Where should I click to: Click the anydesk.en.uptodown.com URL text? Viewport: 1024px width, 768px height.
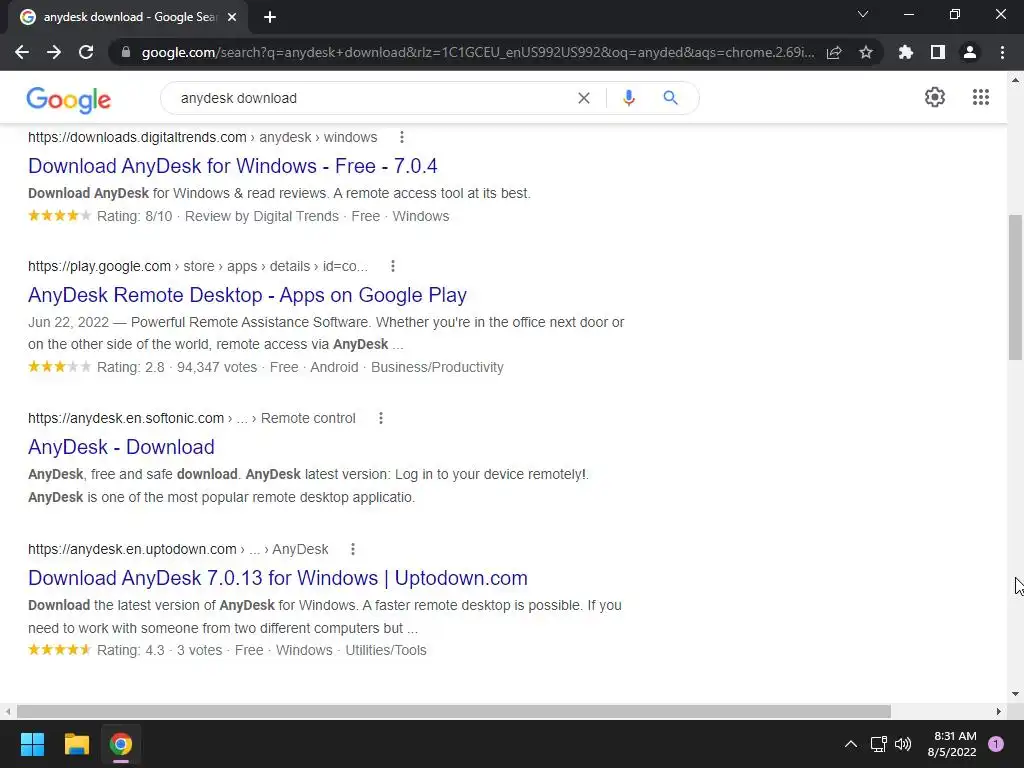point(132,549)
